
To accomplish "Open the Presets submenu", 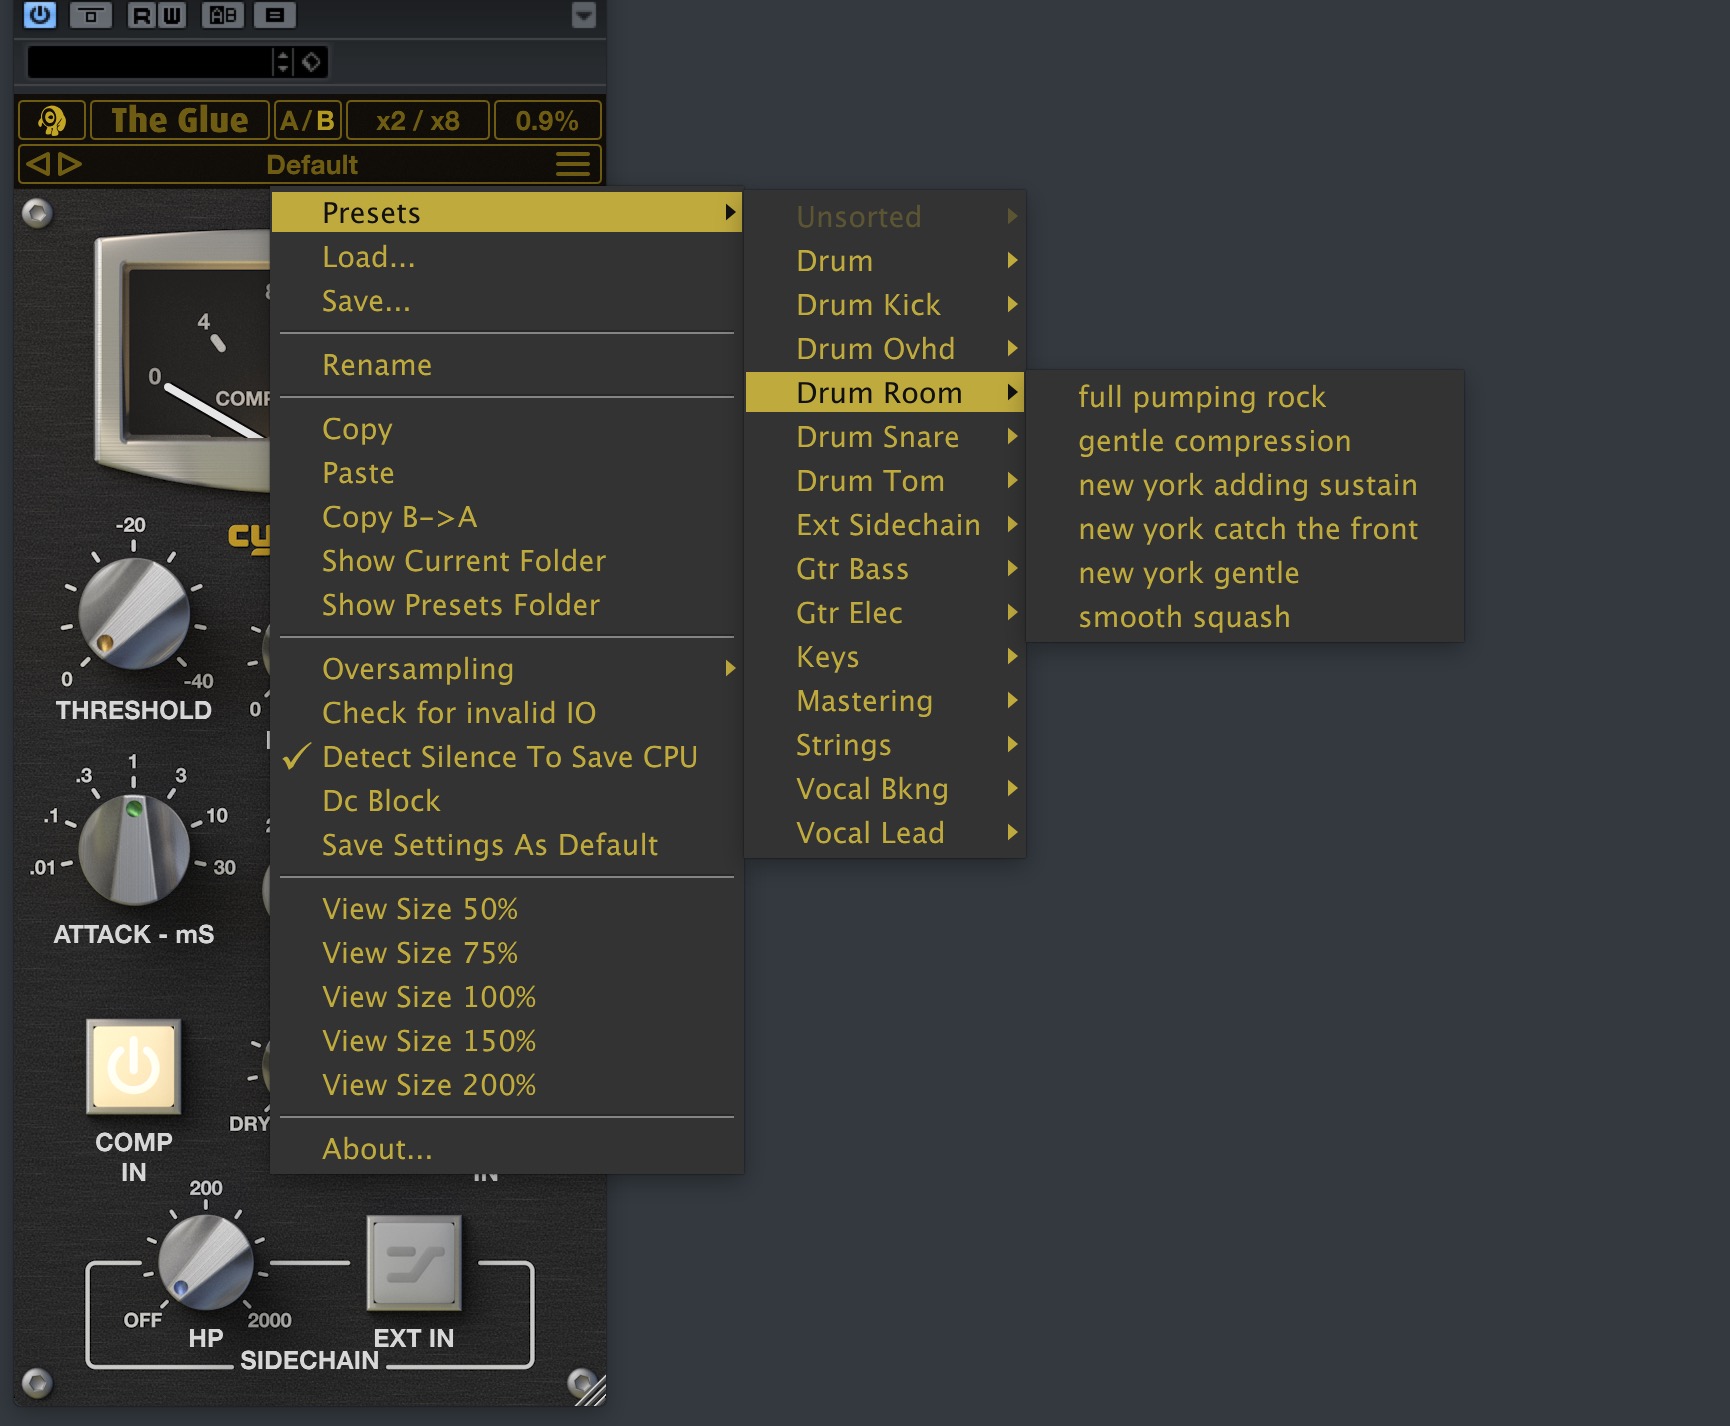I will (x=507, y=212).
